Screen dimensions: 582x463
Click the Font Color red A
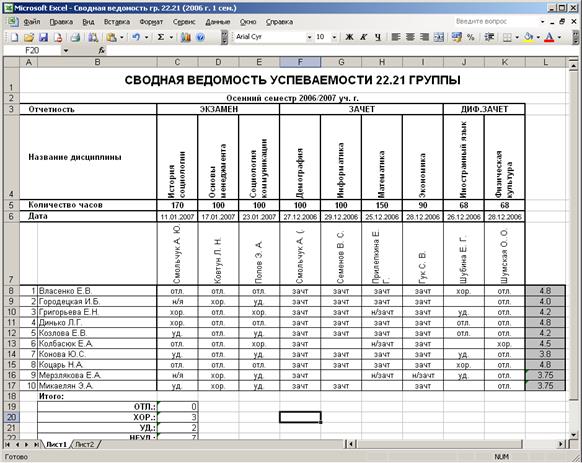(549, 37)
